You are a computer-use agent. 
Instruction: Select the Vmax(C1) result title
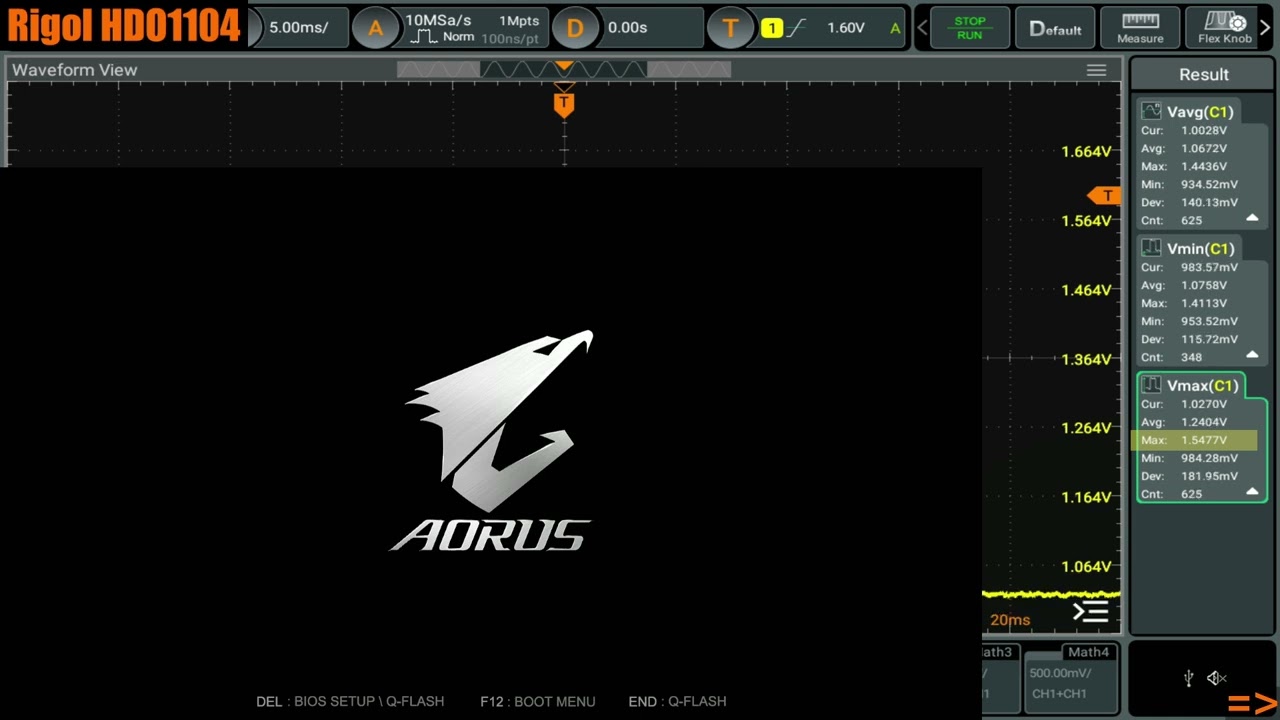point(1202,386)
